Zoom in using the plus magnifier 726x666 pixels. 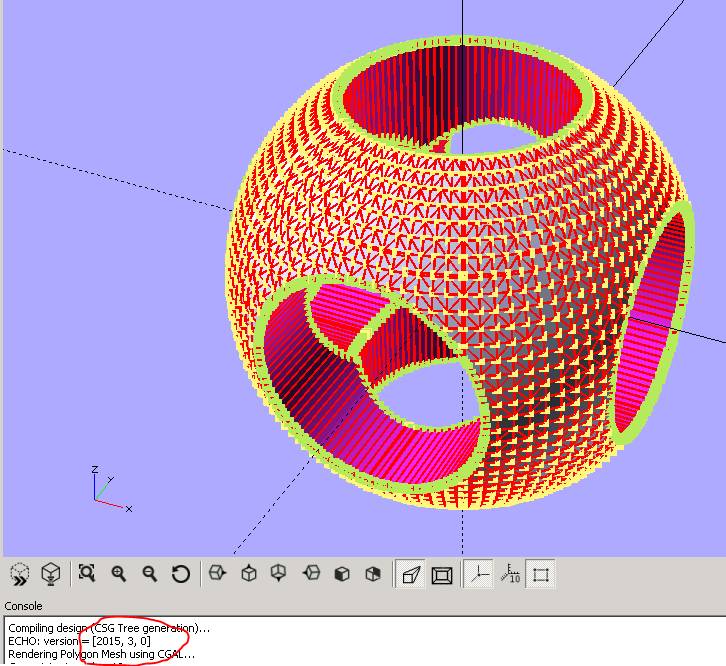coord(119,574)
